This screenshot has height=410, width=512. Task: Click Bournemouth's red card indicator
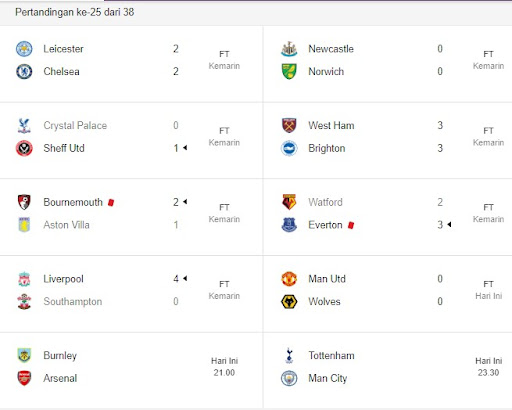pos(111,202)
